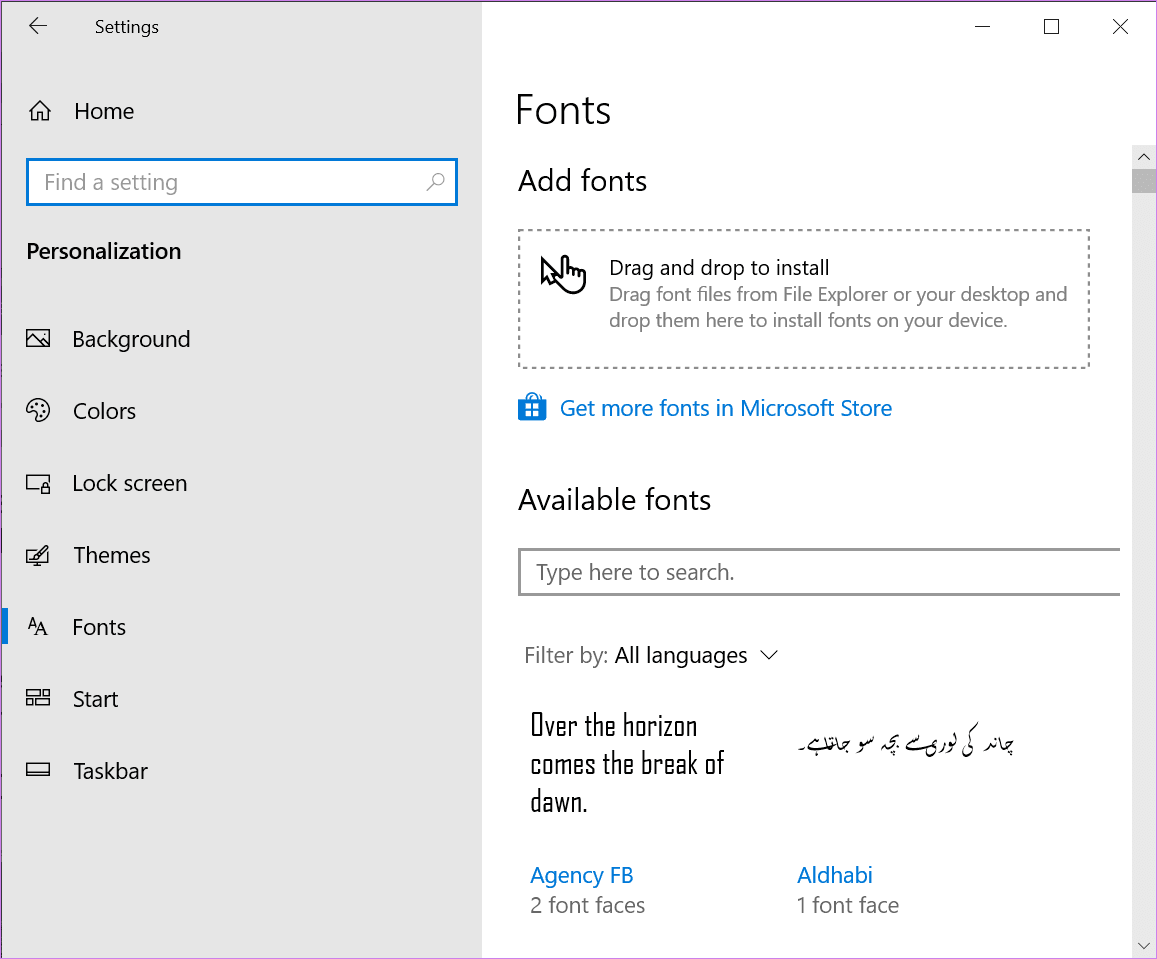Click the search magnifier in Find a setting
This screenshot has width=1157, height=959.
[x=435, y=181]
